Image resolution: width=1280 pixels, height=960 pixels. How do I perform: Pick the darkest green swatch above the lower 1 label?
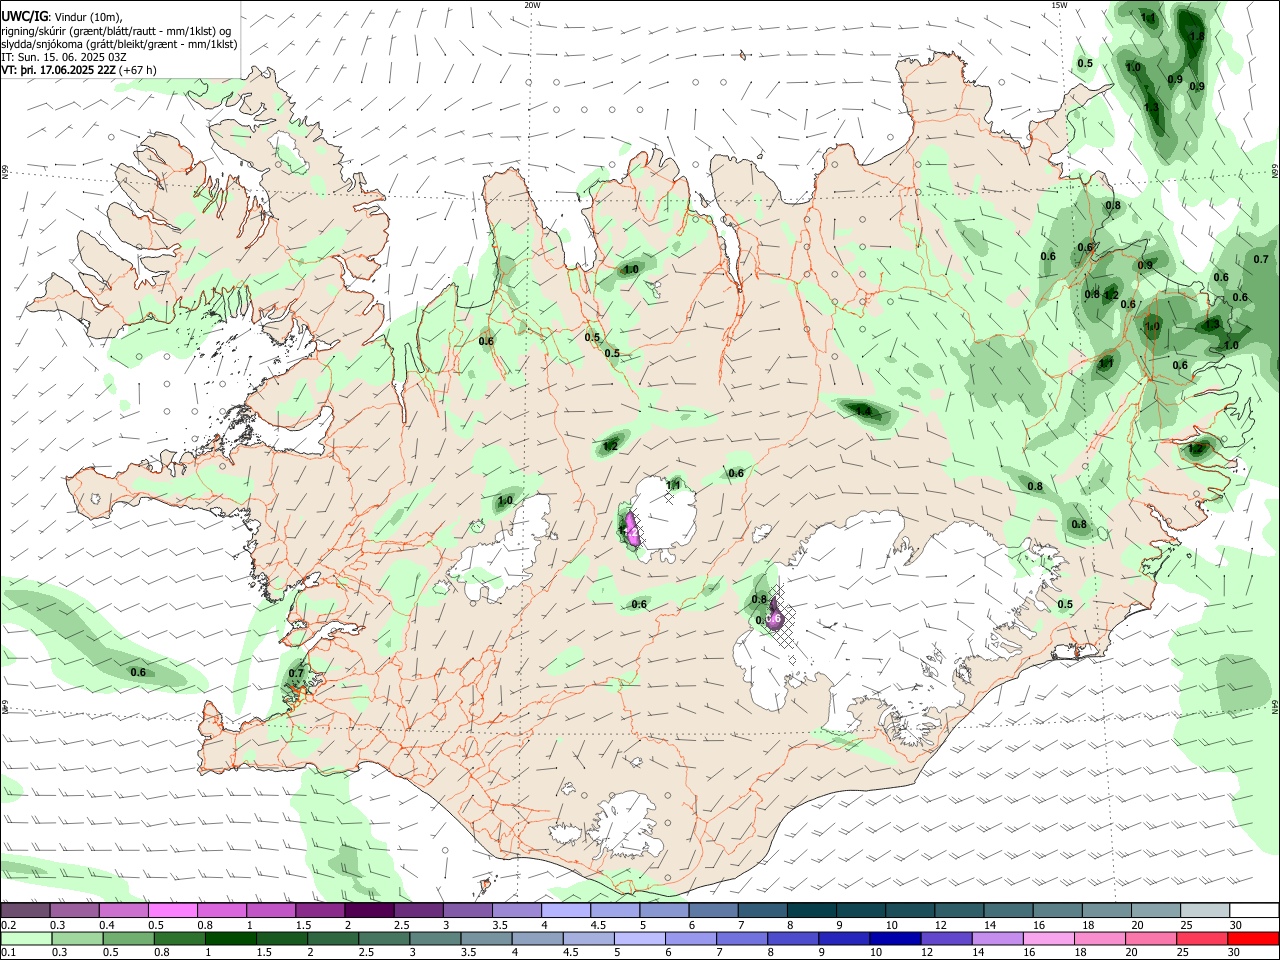tap(231, 938)
